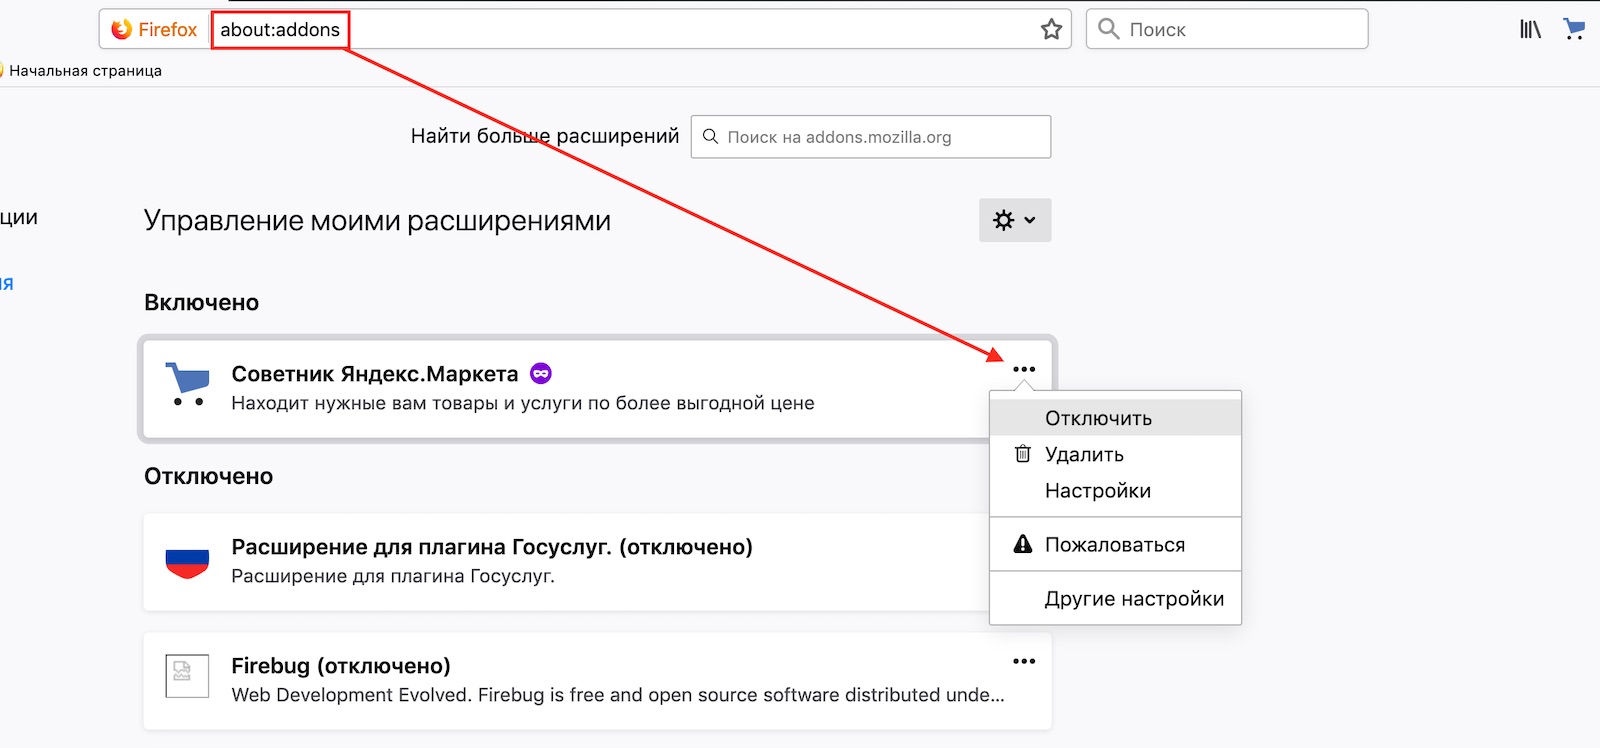The image size is (1600, 748).
Task: Select Пожаловаться in the extension menu
Action: click(1115, 544)
